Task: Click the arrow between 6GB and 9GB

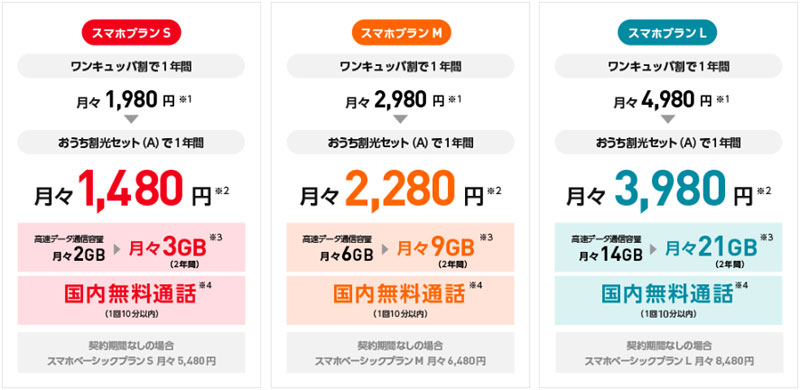Action: [x=385, y=250]
